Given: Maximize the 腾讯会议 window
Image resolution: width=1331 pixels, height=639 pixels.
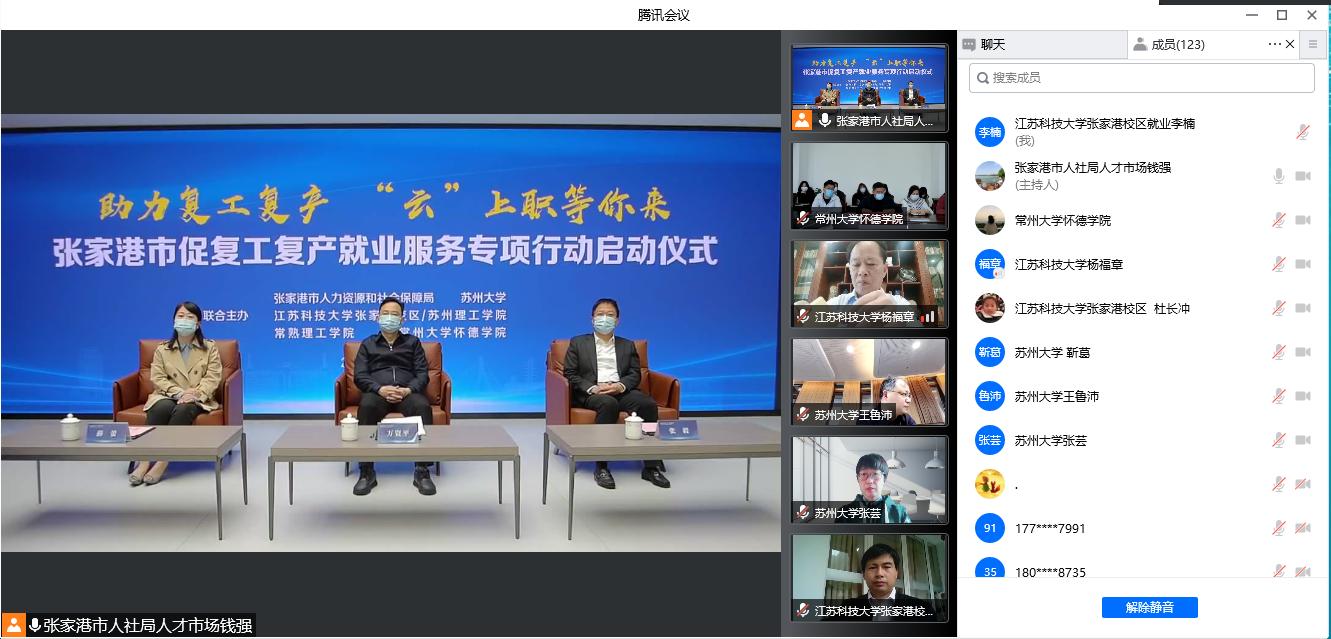Looking at the screenshot, I should click(x=1281, y=15).
